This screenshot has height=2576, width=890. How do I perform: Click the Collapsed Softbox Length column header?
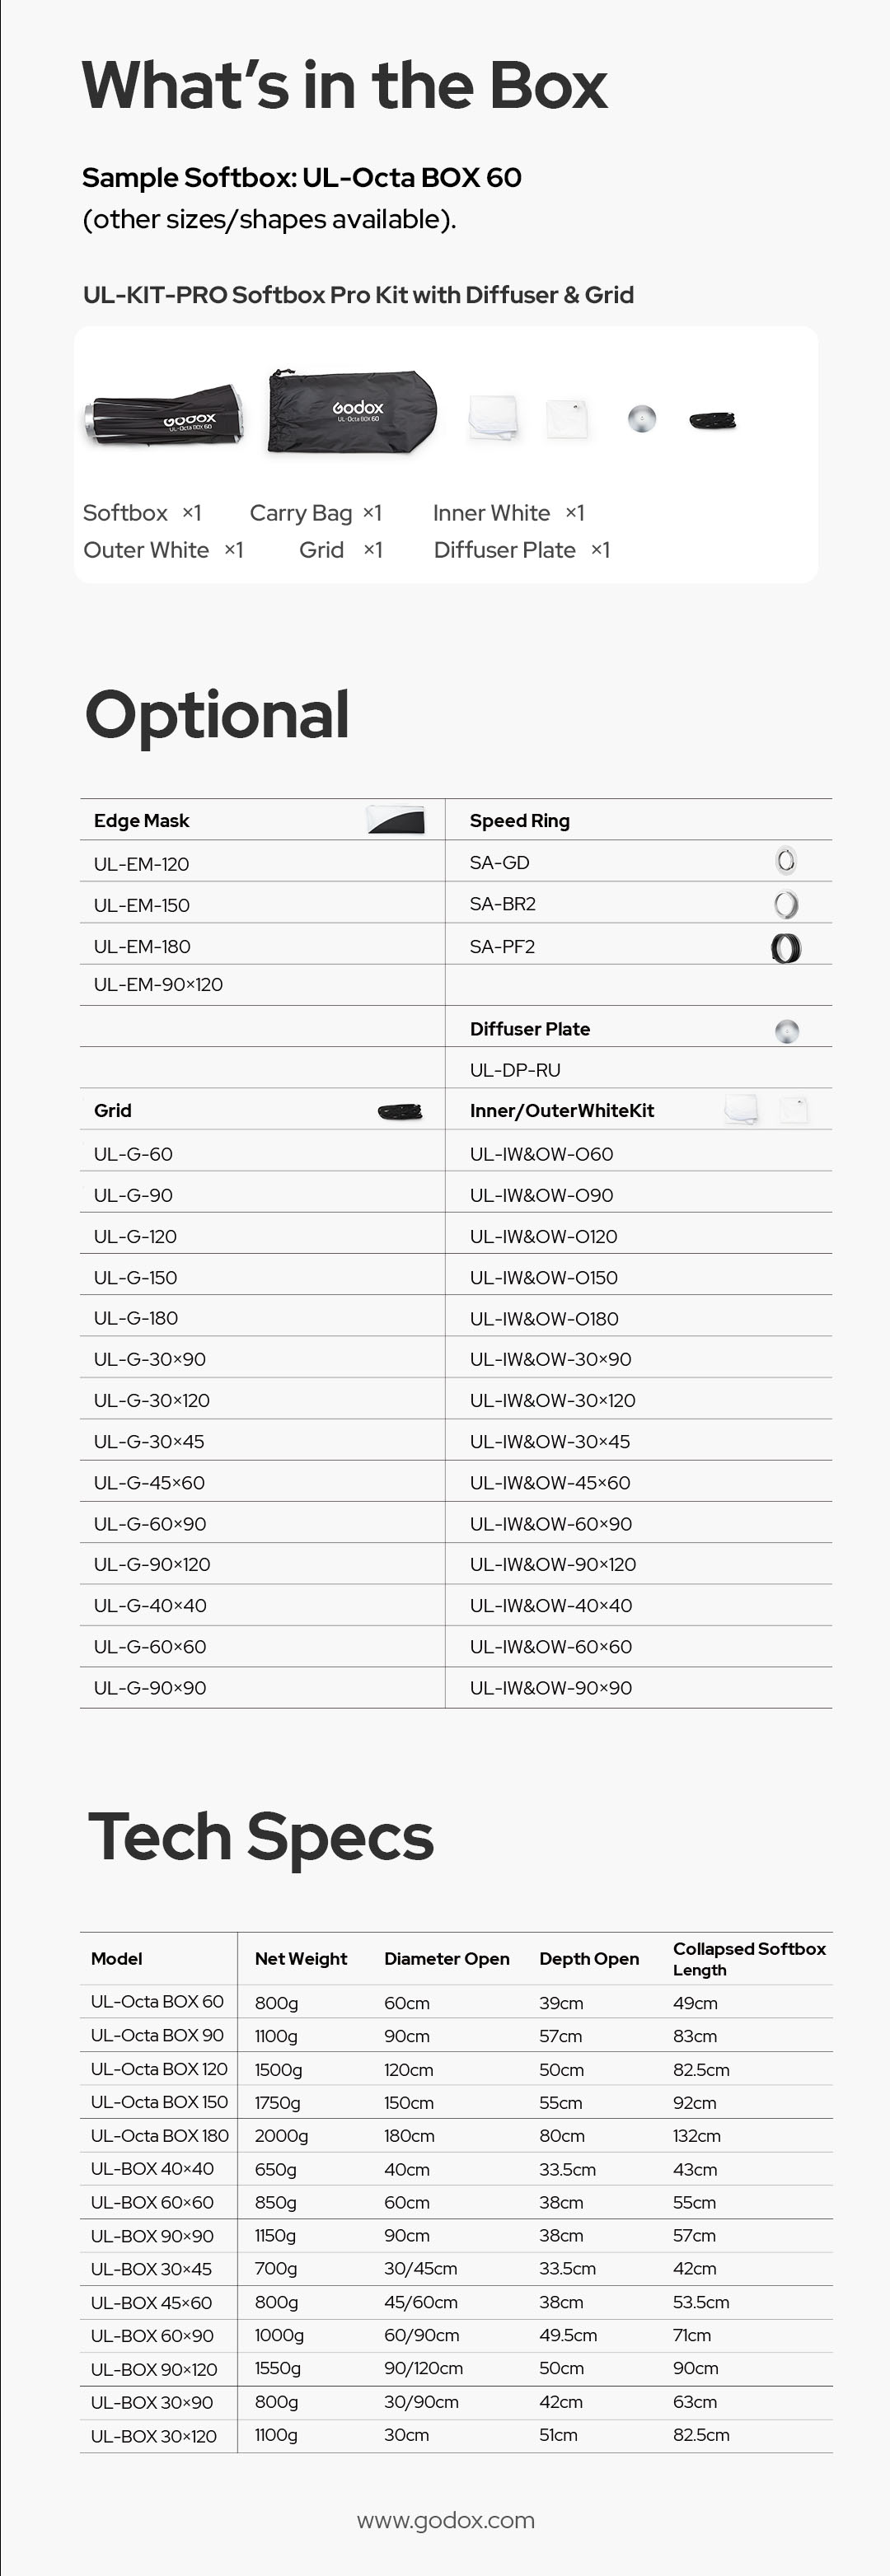pyautogui.click(x=749, y=1958)
